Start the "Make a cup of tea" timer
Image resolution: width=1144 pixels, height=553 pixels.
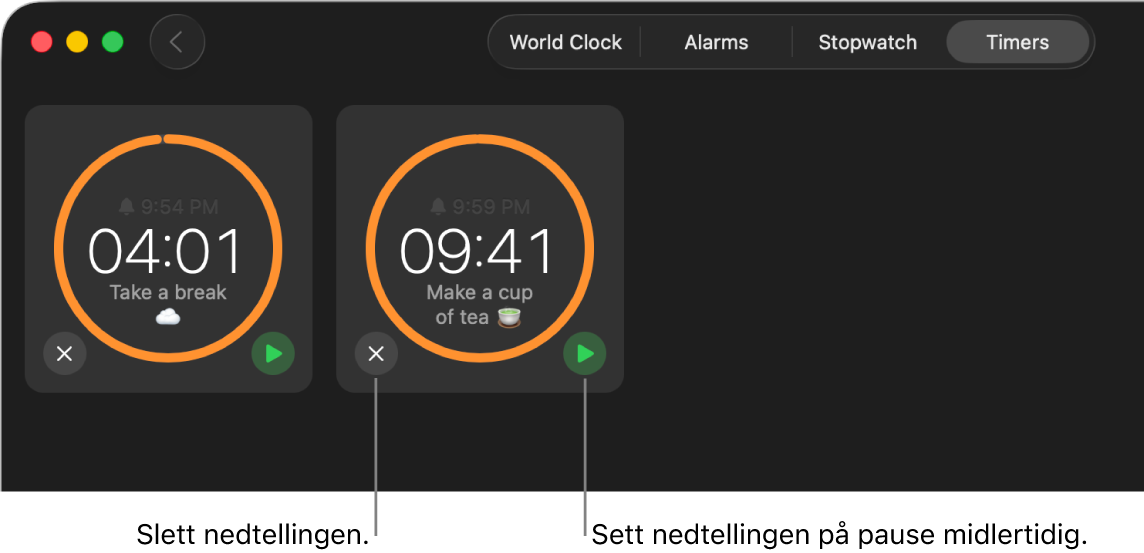[584, 354]
